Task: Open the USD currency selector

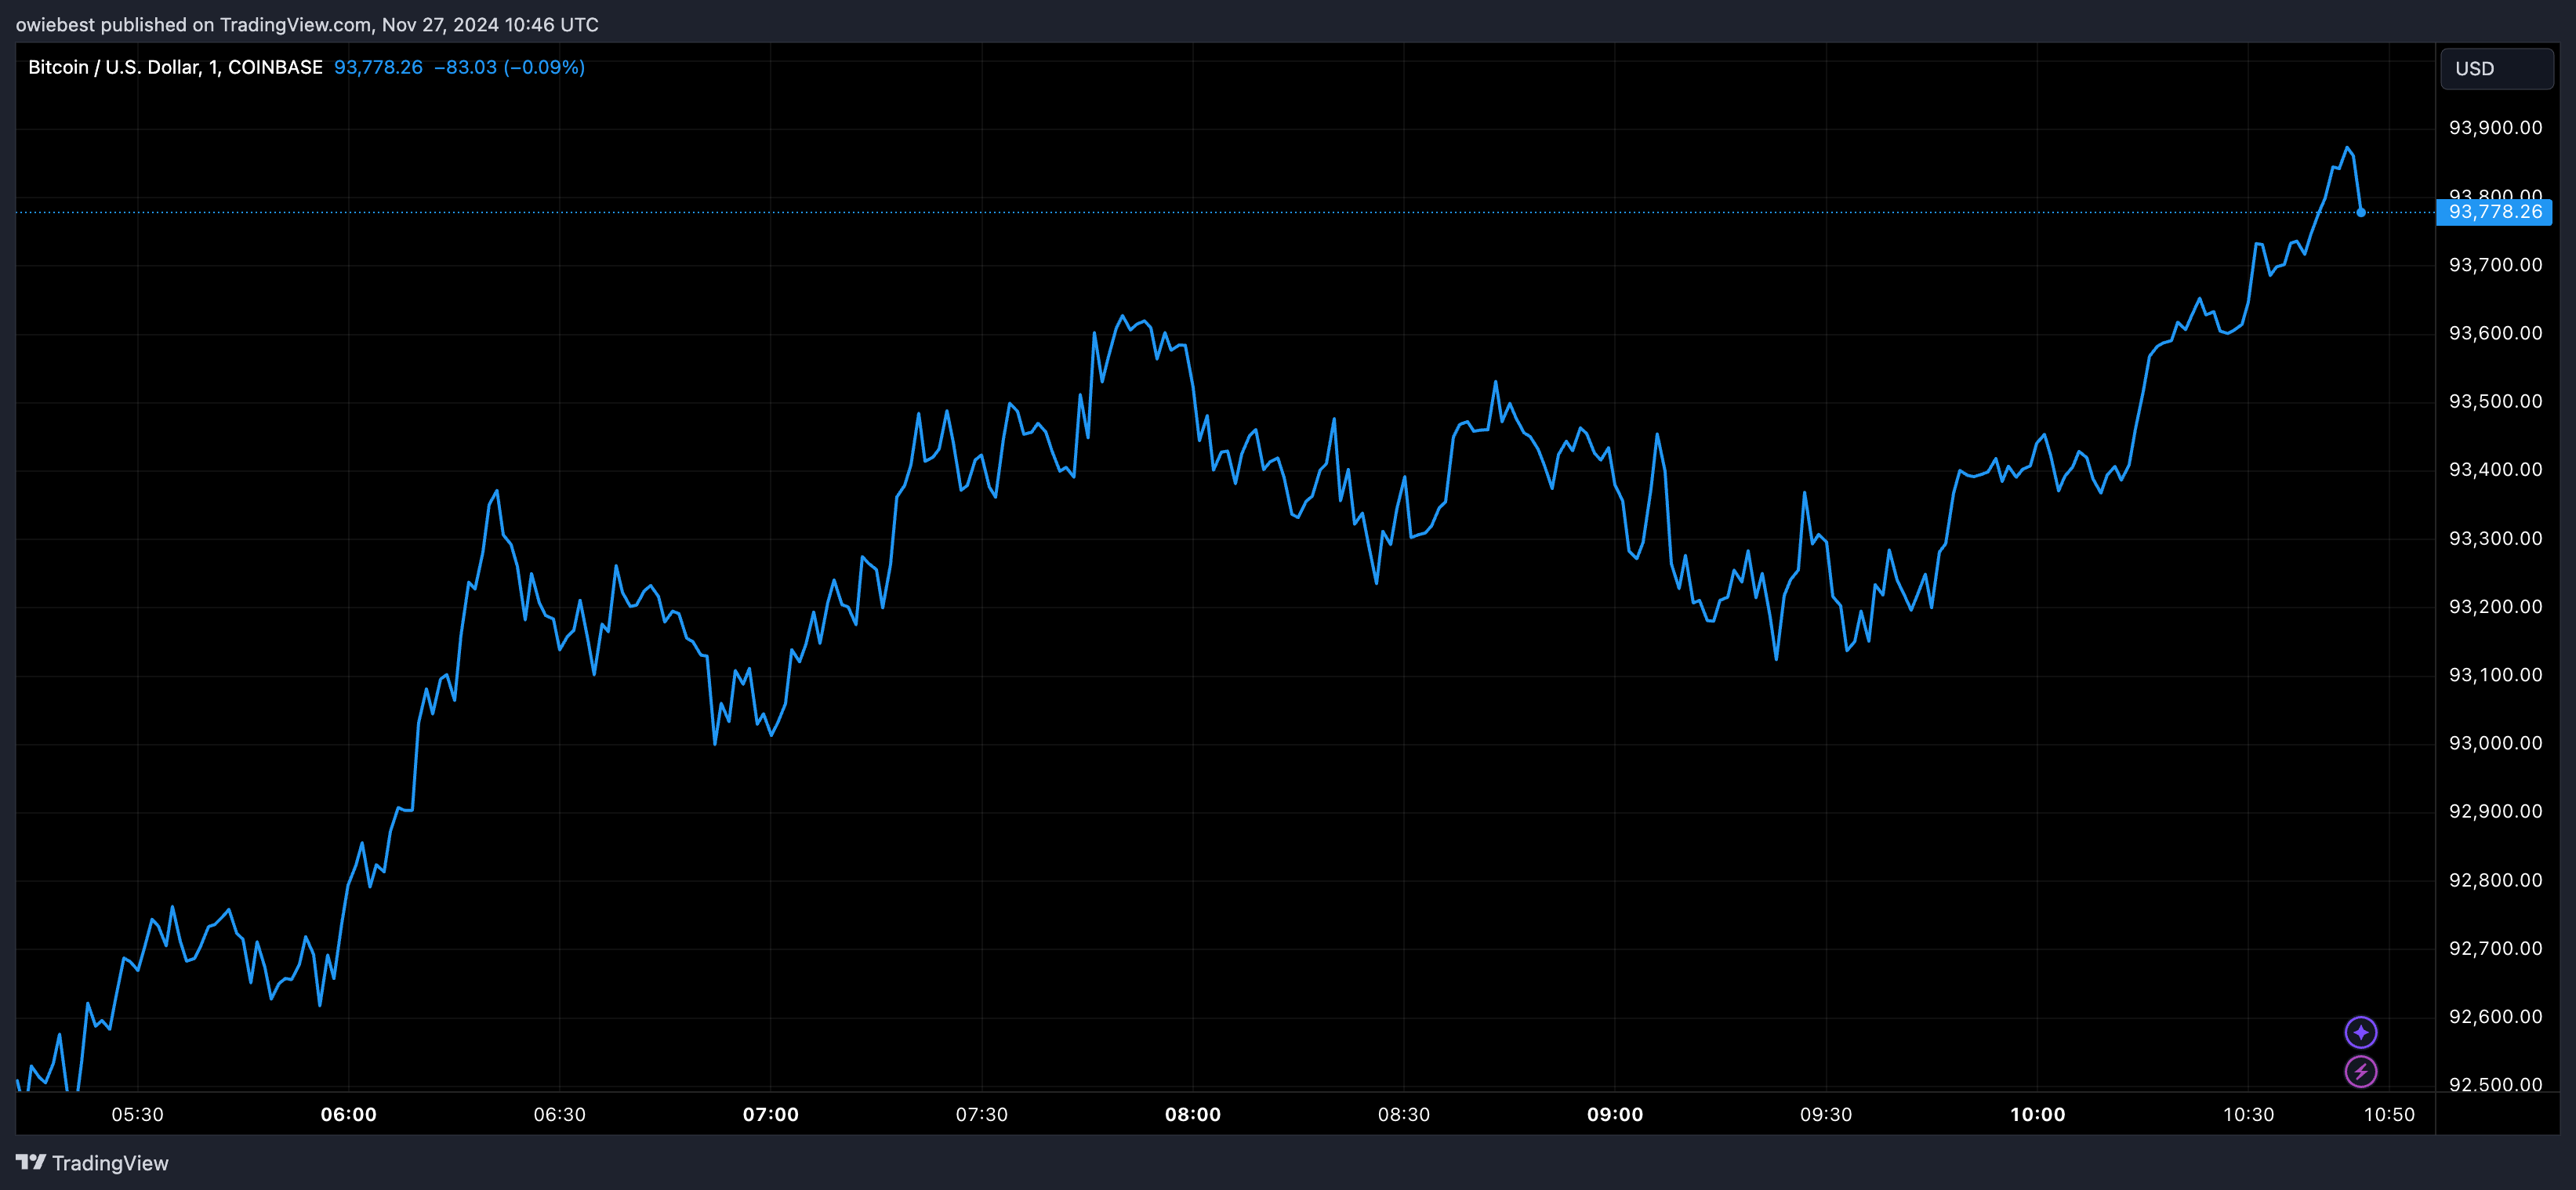Action: 2496,69
